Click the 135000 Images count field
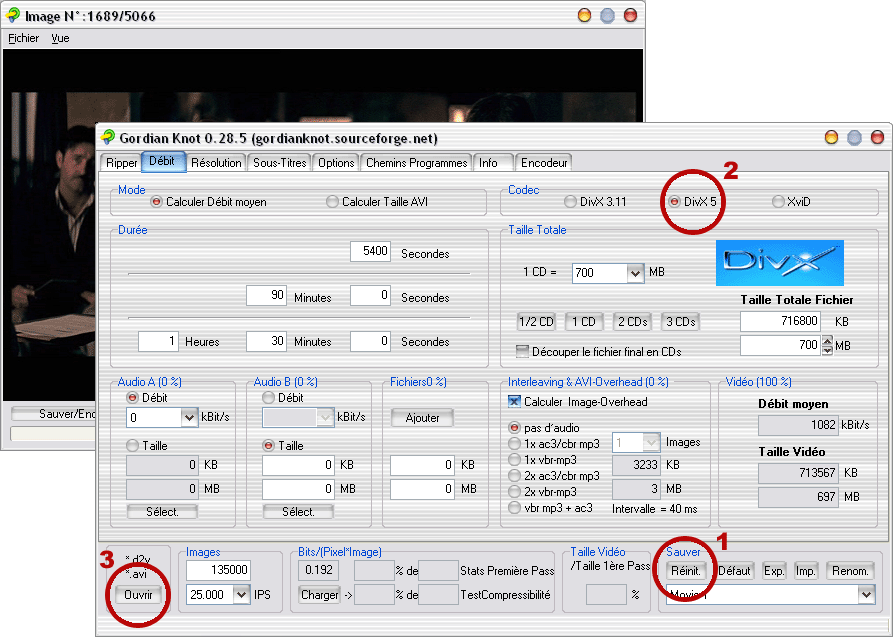The width and height of the screenshot is (893, 637). (218, 570)
